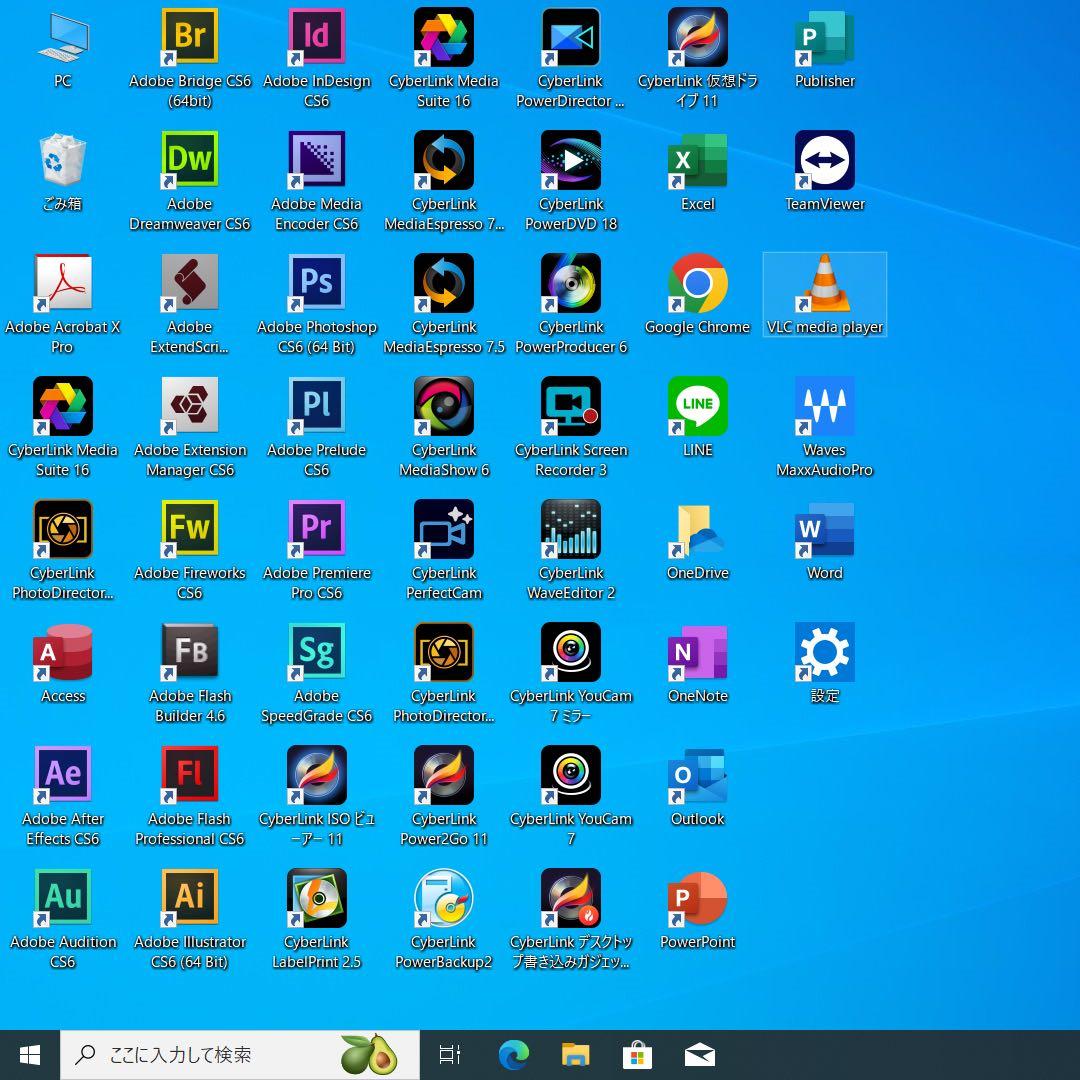
Task: Select the Adobe Media Encoder CS6 icon
Action: tap(317, 160)
